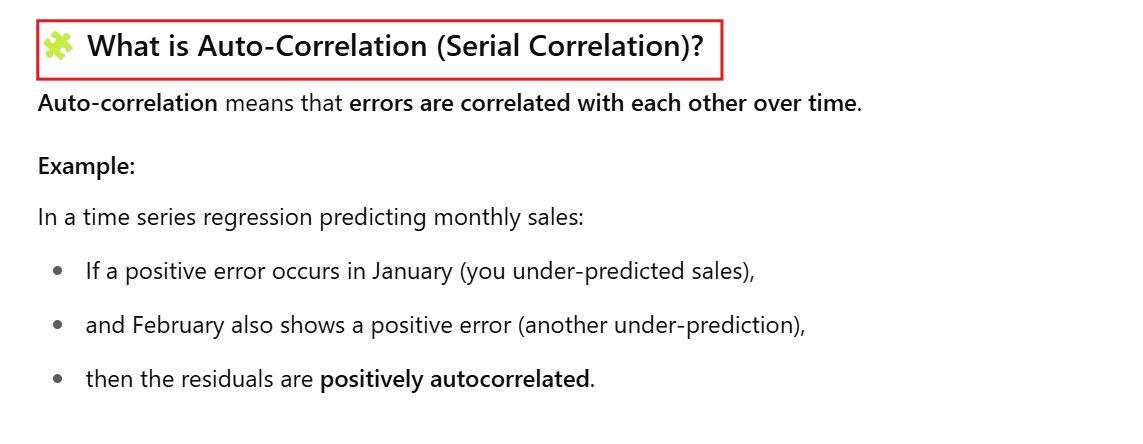Click the third bullet point dot

click(59, 379)
